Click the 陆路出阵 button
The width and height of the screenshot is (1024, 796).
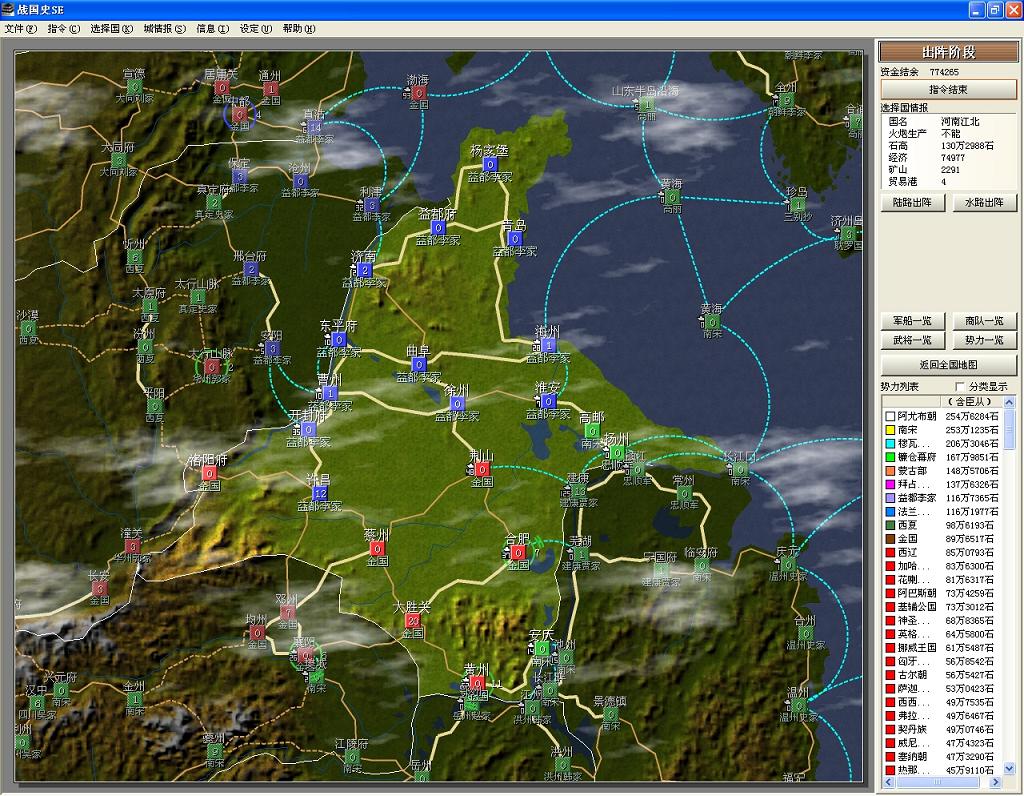(912, 202)
